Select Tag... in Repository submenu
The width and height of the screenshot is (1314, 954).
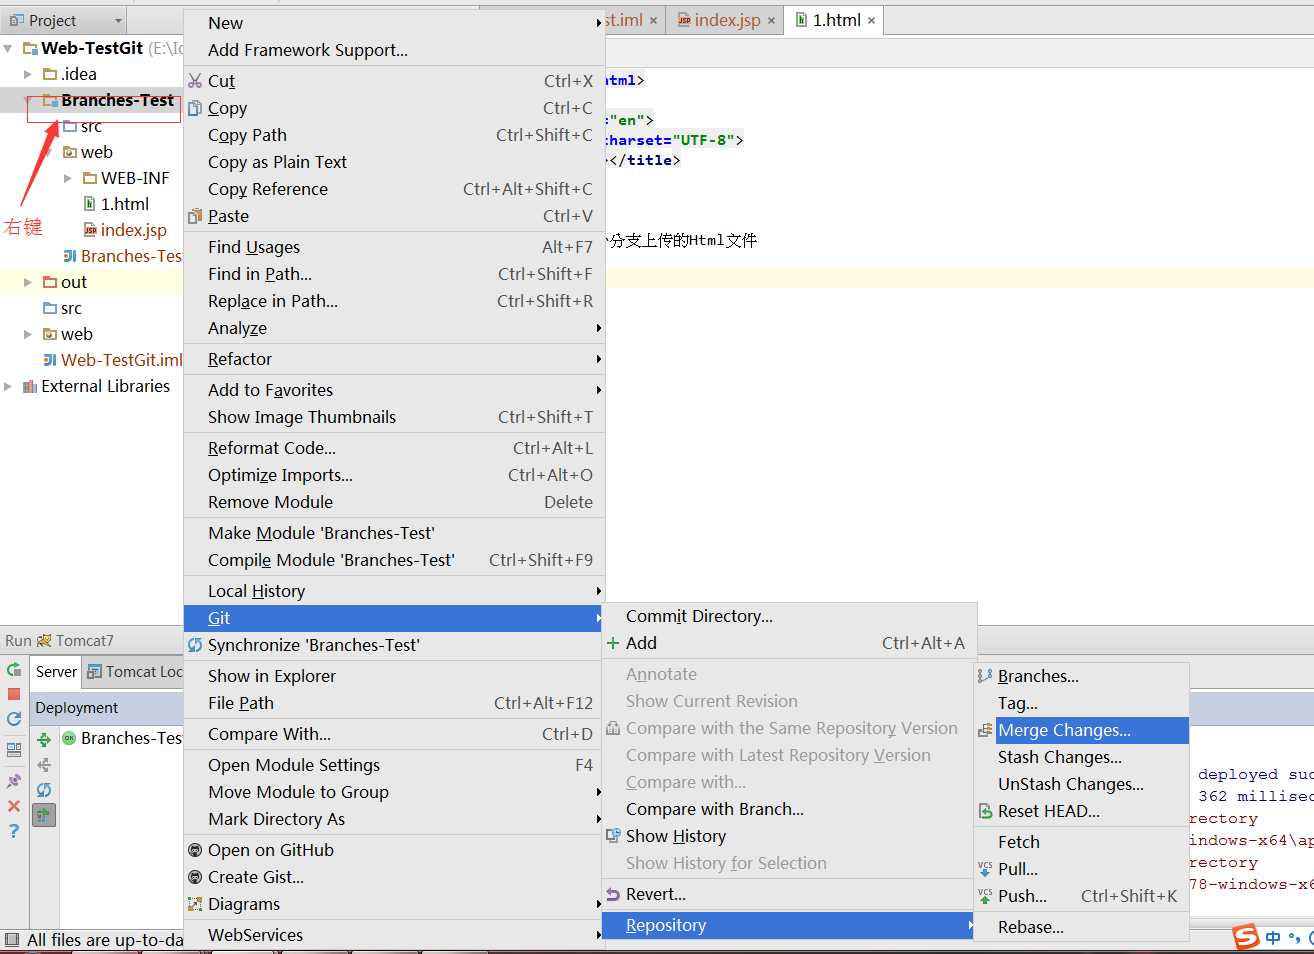[1082, 703]
